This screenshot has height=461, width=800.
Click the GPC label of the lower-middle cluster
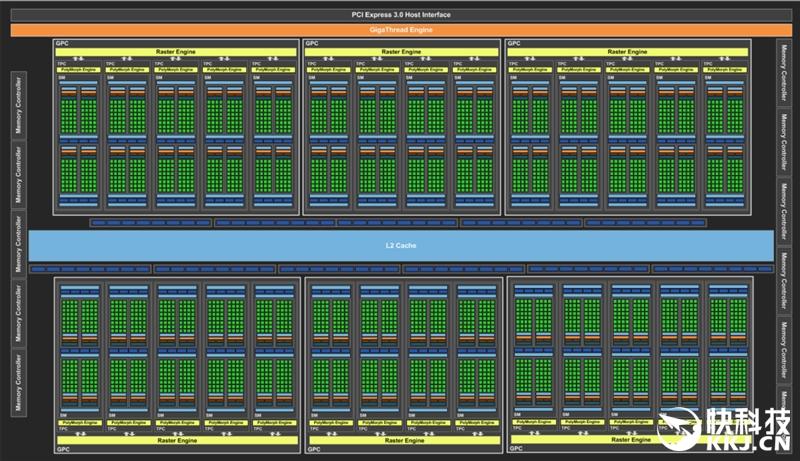(x=314, y=449)
